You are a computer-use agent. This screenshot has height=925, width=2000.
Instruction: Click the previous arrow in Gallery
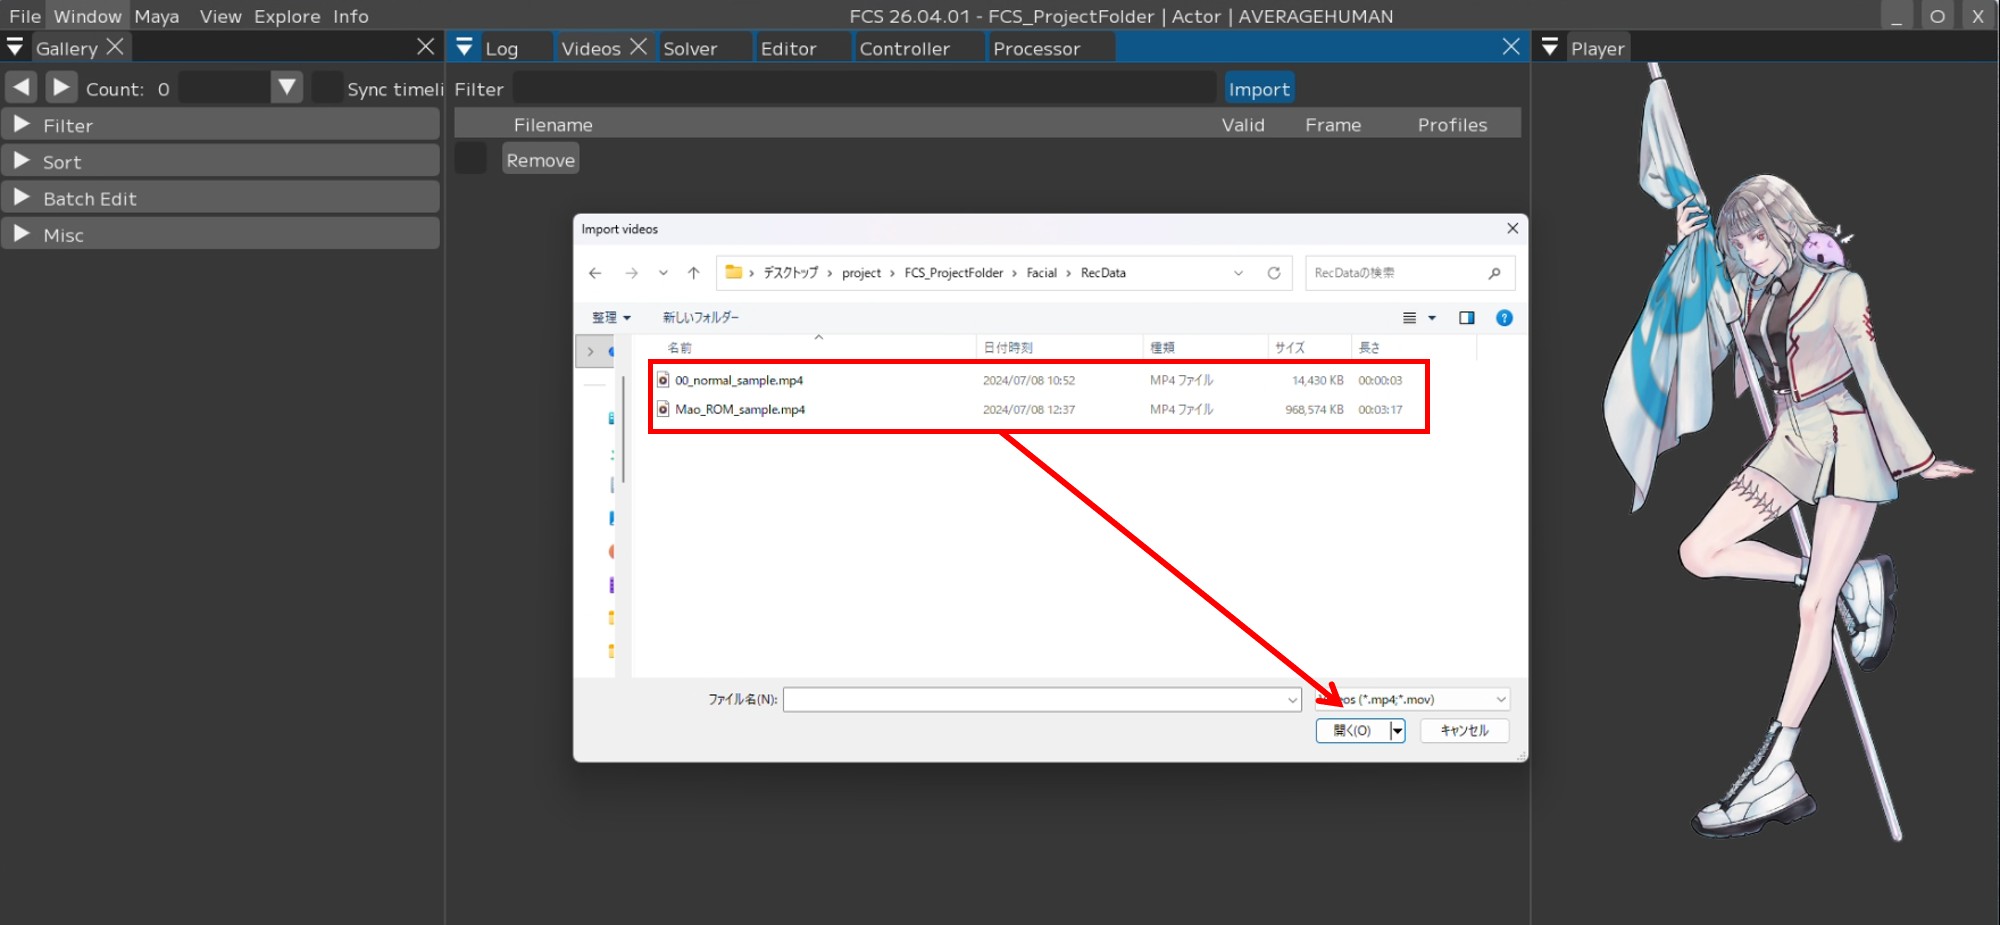21,88
